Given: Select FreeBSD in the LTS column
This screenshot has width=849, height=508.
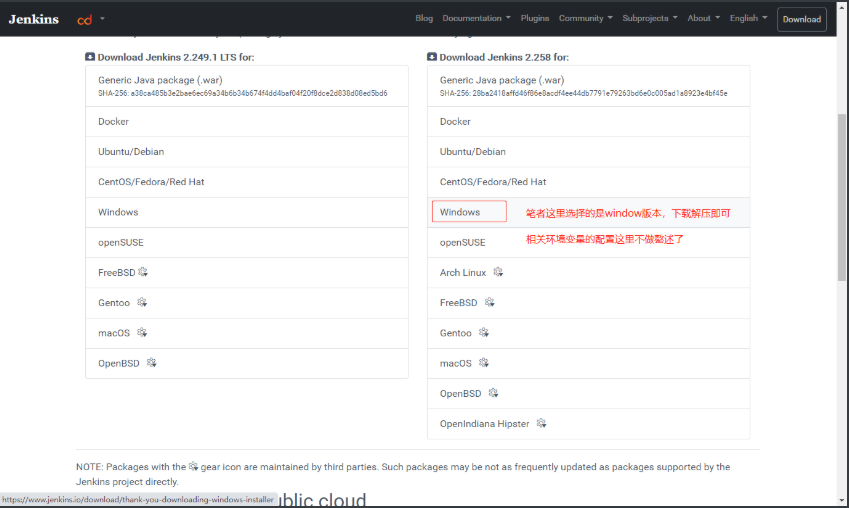Looking at the screenshot, I should [247, 273].
